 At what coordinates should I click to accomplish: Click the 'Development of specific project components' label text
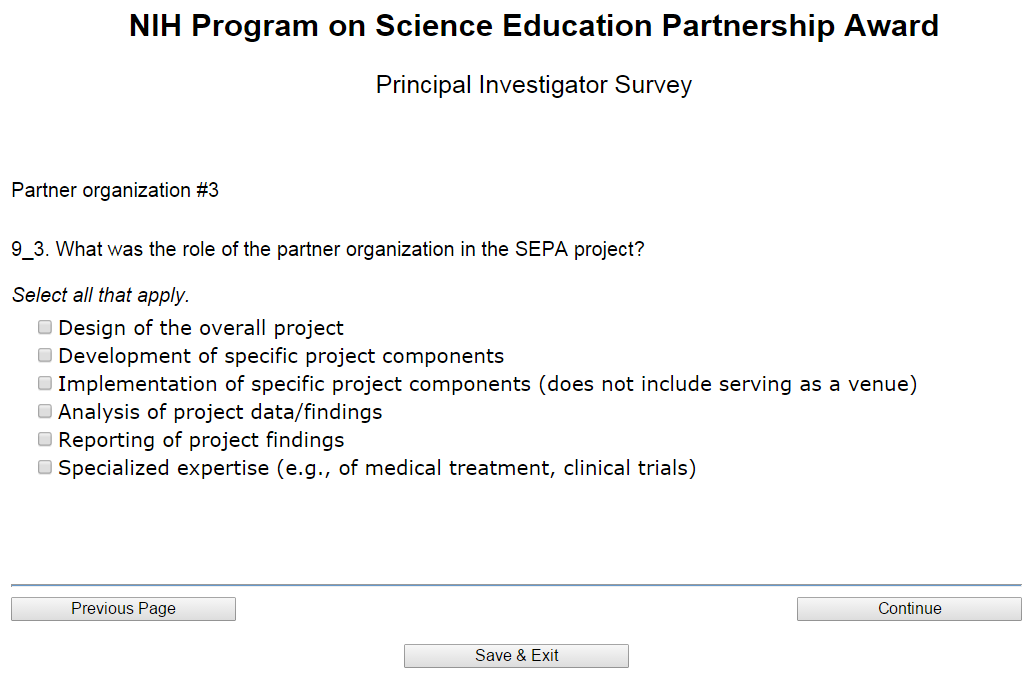pyautogui.click(x=281, y=356)
